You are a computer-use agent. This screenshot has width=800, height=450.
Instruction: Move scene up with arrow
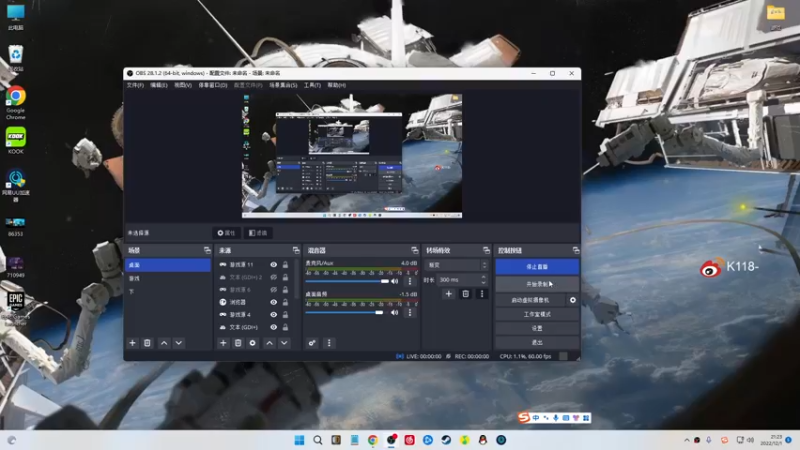point(164,343)
